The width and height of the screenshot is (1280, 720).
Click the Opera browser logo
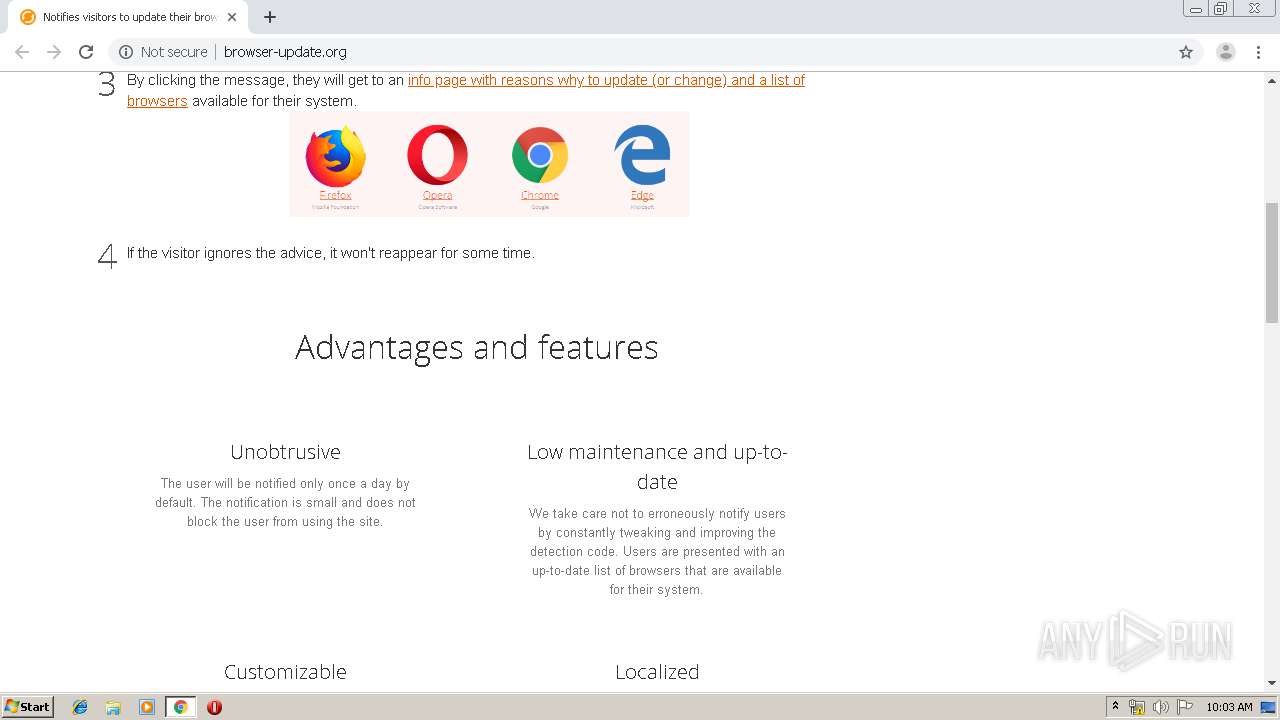tap(437, 155)
